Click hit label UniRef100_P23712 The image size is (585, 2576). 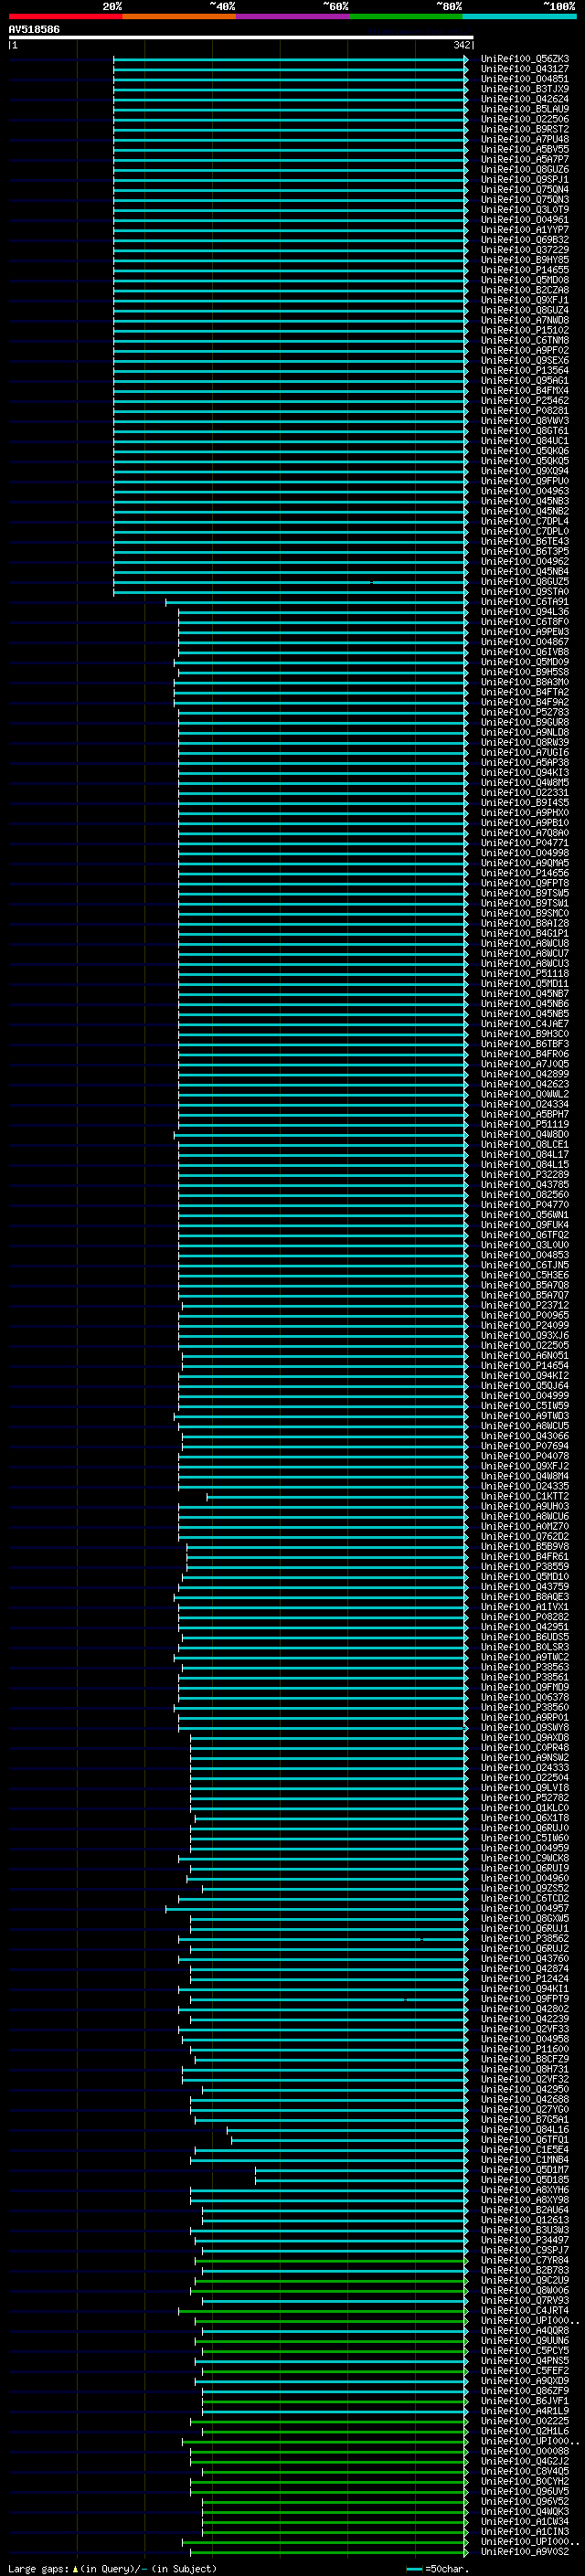click(525, 1305)
